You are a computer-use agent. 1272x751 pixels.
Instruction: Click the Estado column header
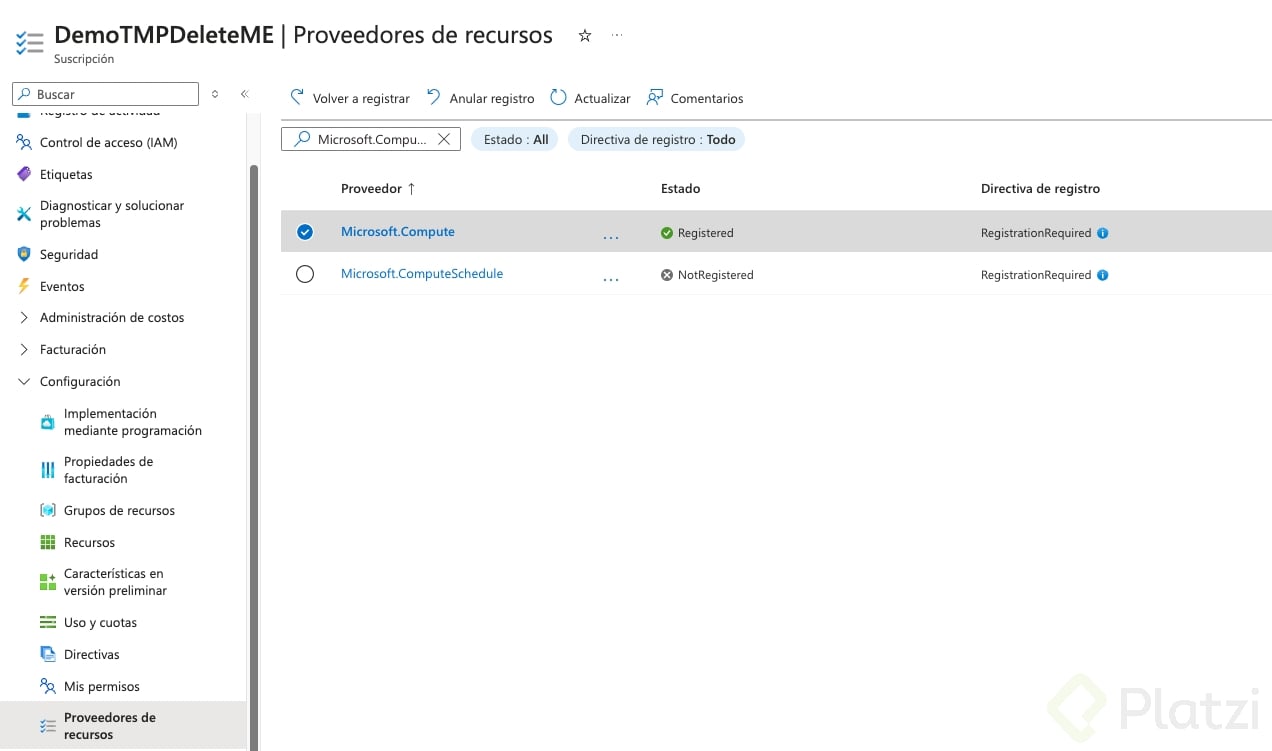pyautogui.click(x=680, y=188)
